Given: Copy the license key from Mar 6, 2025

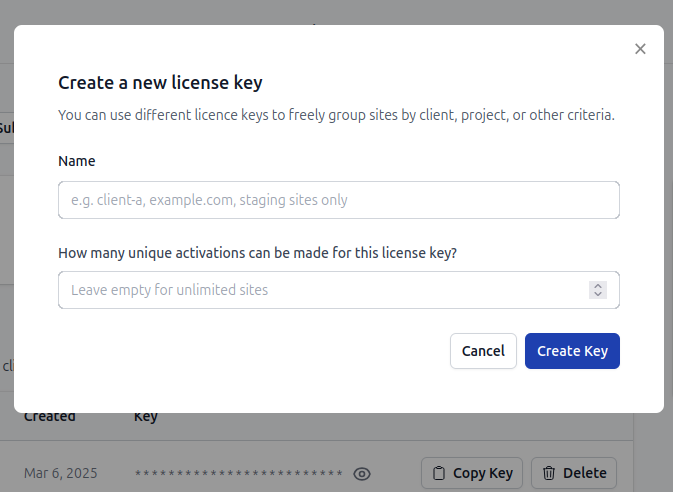Looking at the screenshot, I should (x=472, y=473).
